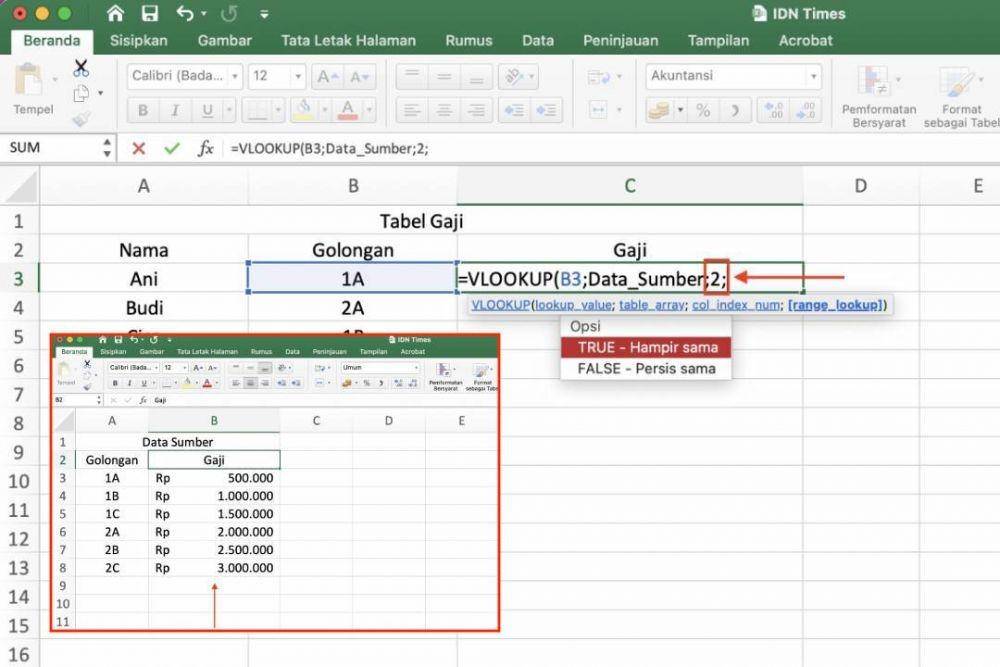
Task: Decrease the cell indent
Action: coord(514,110)
